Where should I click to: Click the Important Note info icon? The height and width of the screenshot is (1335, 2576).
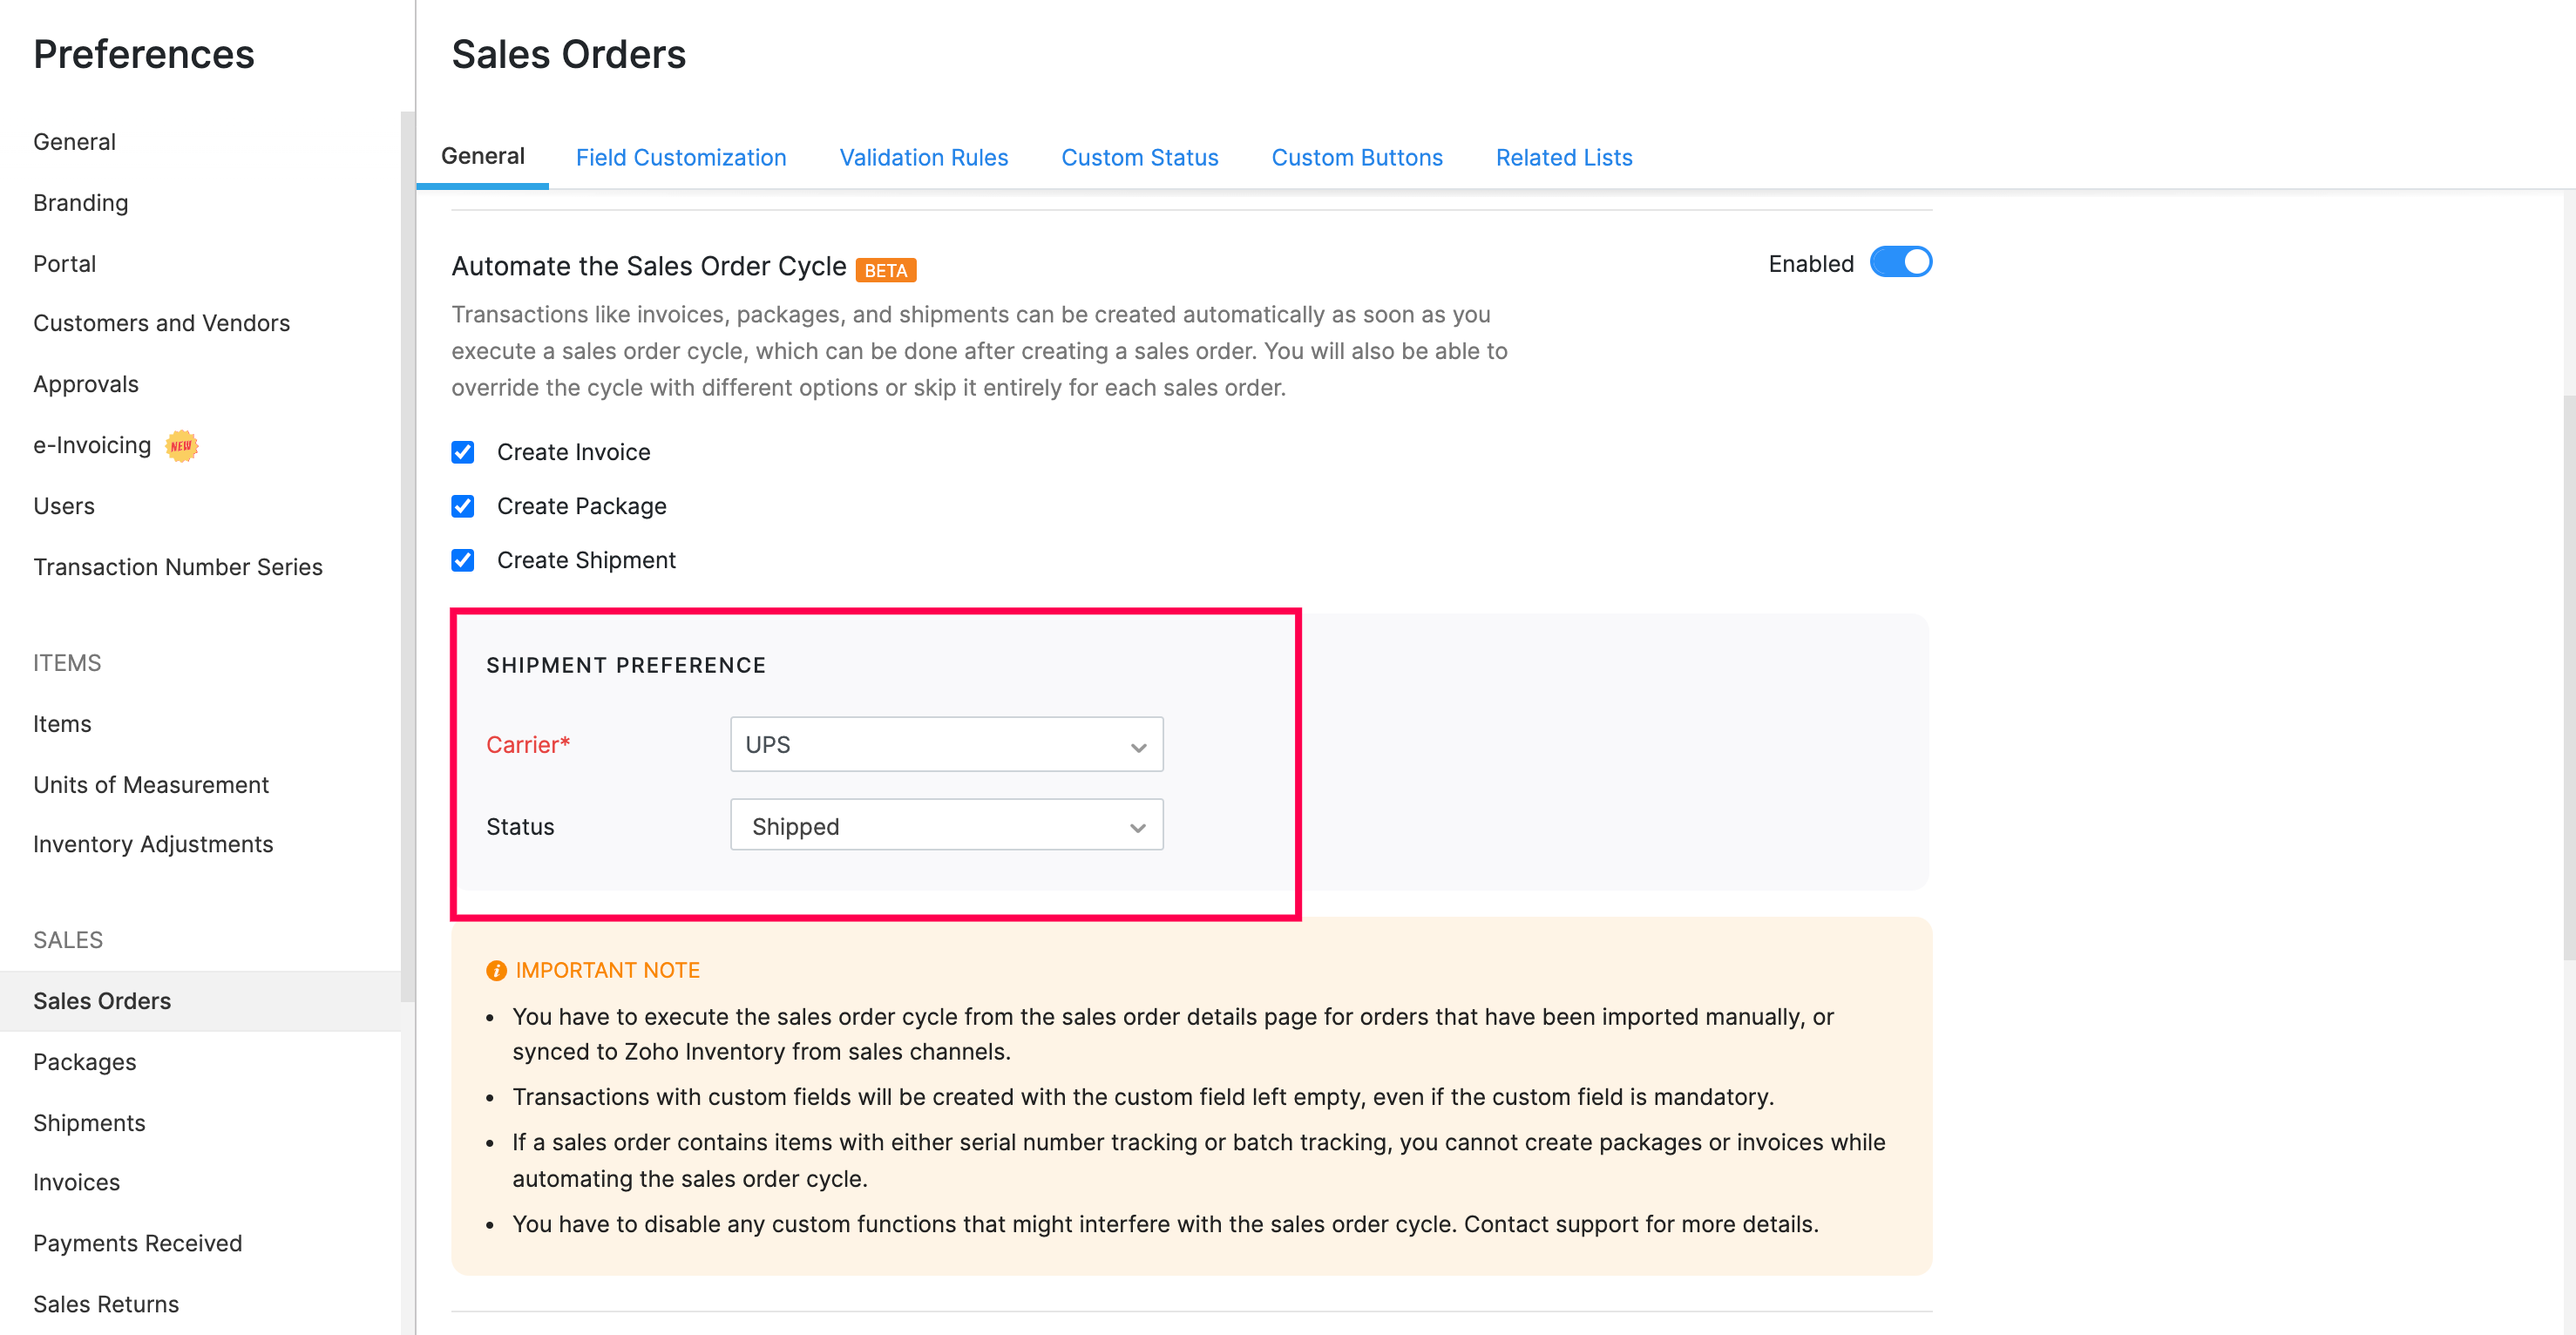496,970
